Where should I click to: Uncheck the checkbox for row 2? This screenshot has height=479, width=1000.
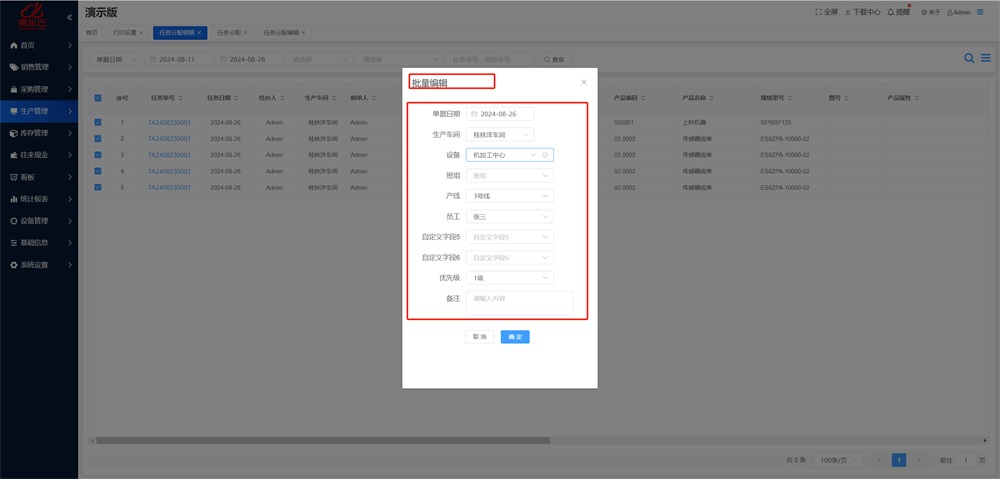tap(98, 138)
